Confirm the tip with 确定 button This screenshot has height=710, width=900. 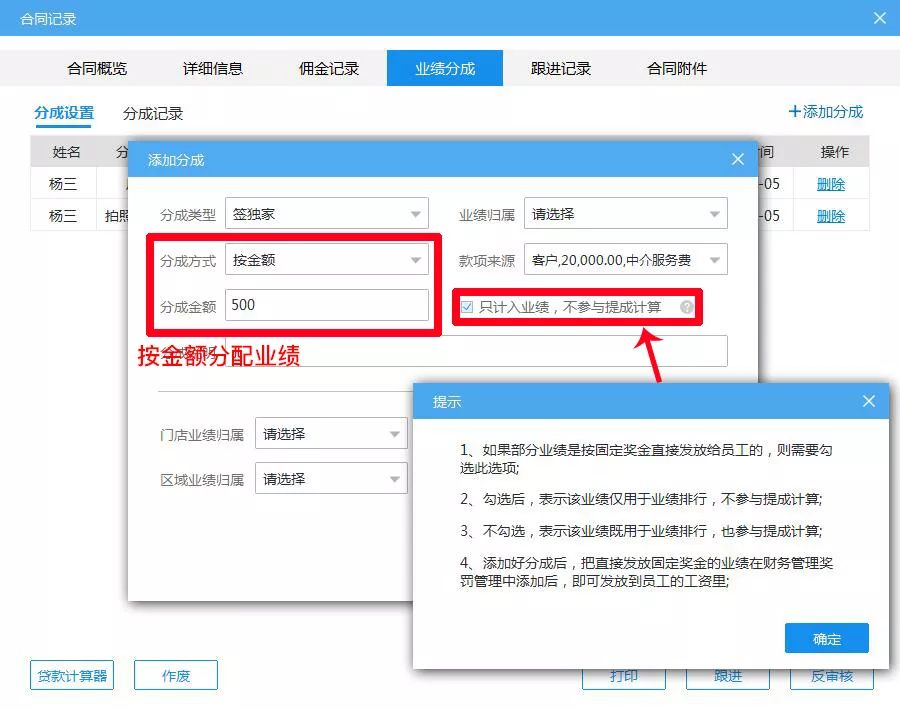pyautogui.click(x=826, y=638)
